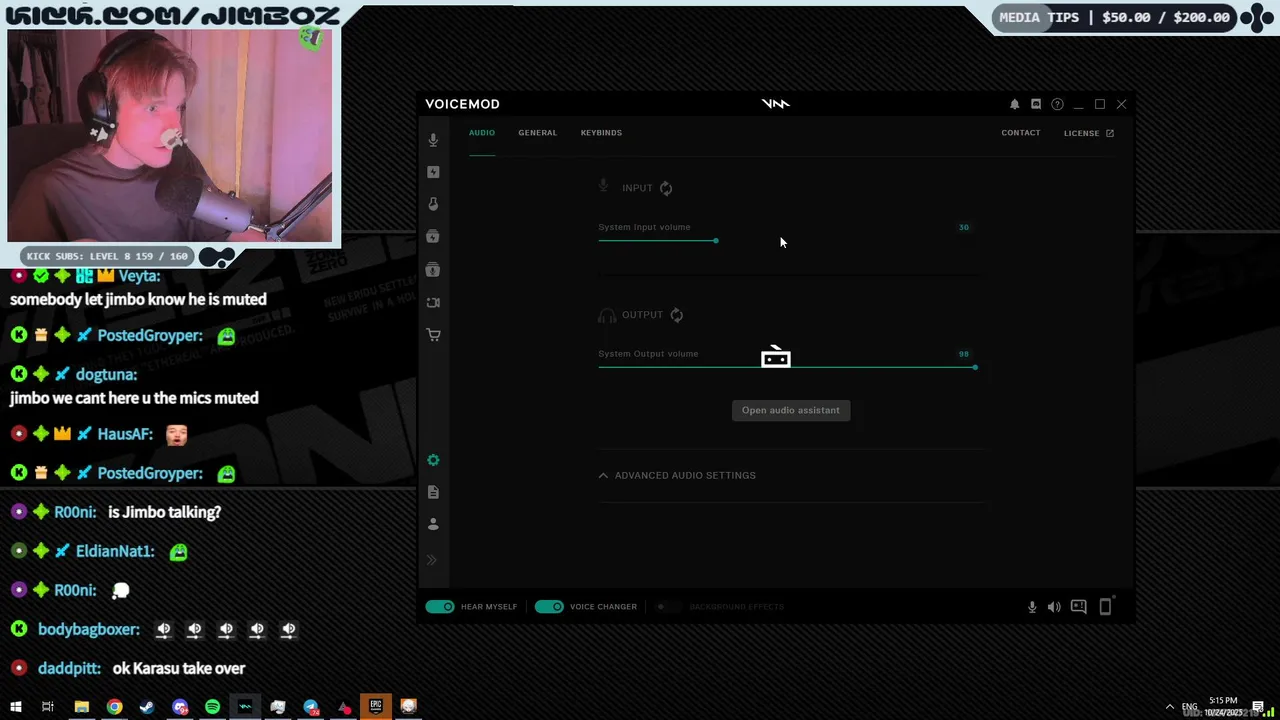Image resolution: width=1280 pixels, height=720 pixels.
Task: Open the Contact link
Action: [x=1021, y=133]
